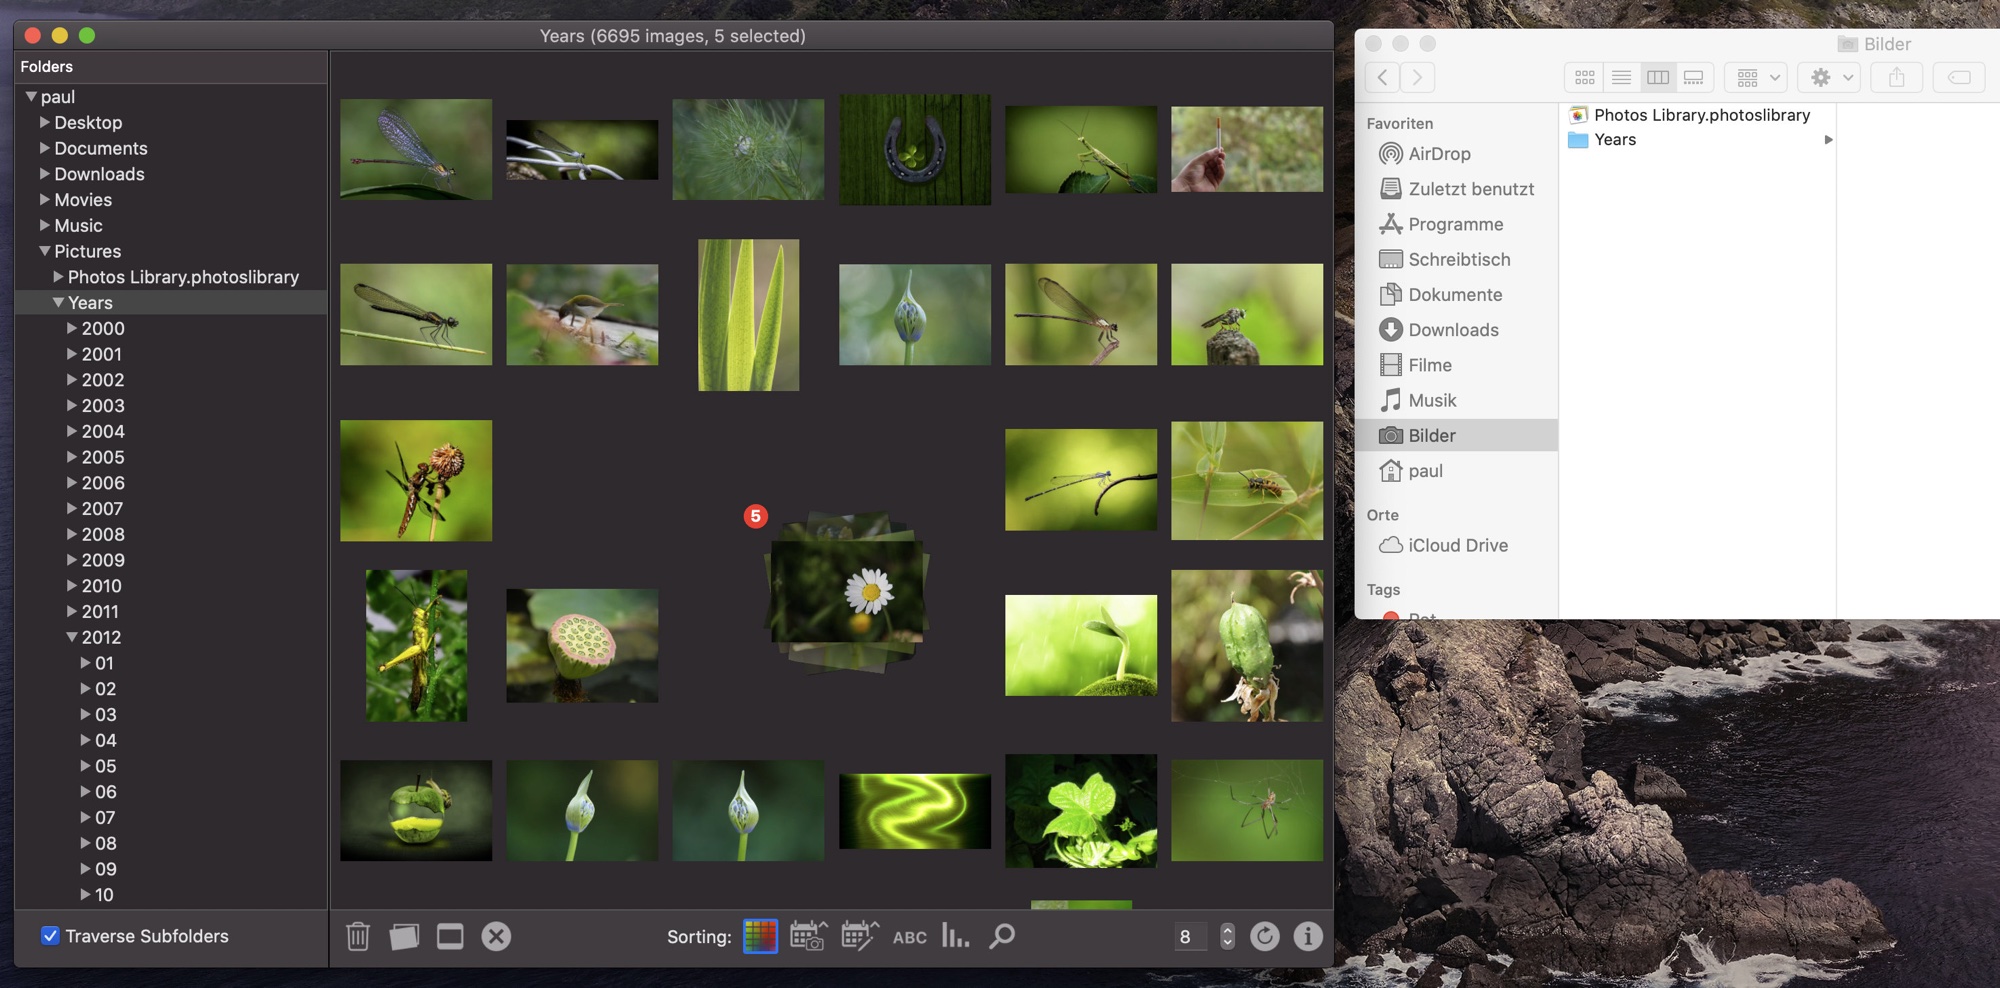The height and width of the screenshot is (988, 2000).
Task: Sort by modification date calendar-pencil icon
Action: click(x=860, y=936)
